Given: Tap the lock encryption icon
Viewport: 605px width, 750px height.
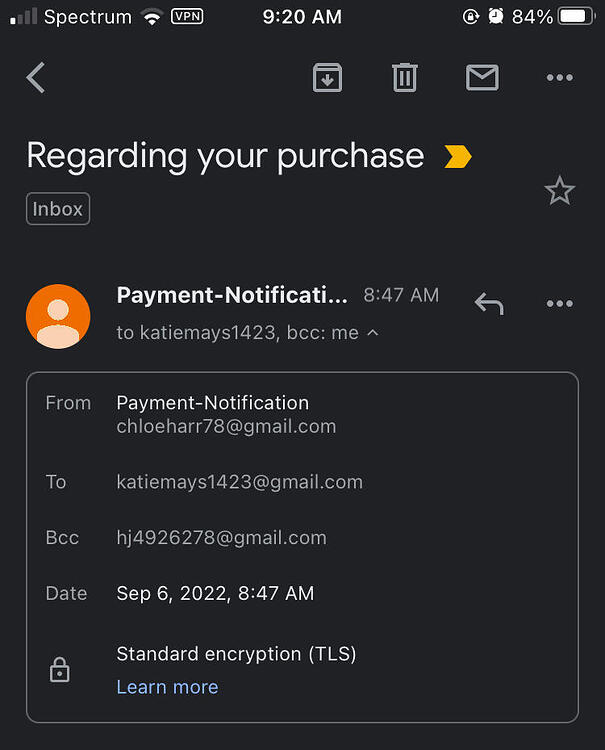Looking at the screenshot, I should click(60, 670).
